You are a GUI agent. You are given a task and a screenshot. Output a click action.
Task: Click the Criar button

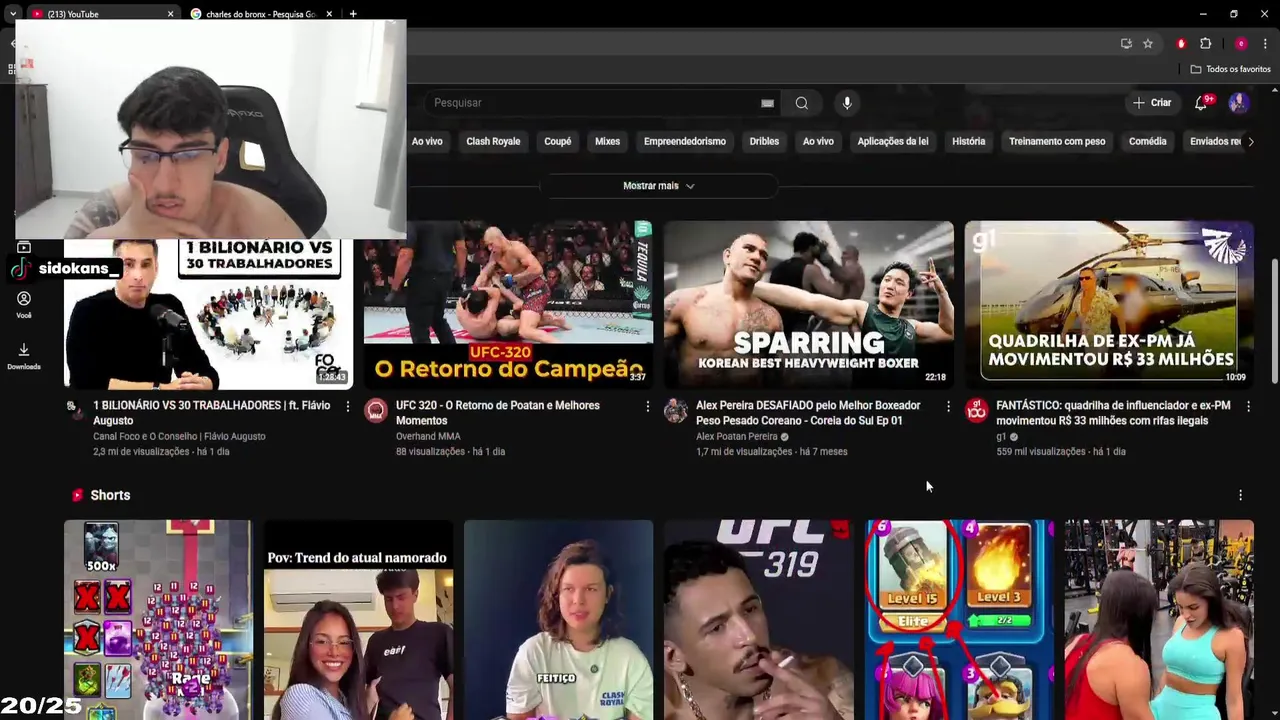[x=1152, y=103]
